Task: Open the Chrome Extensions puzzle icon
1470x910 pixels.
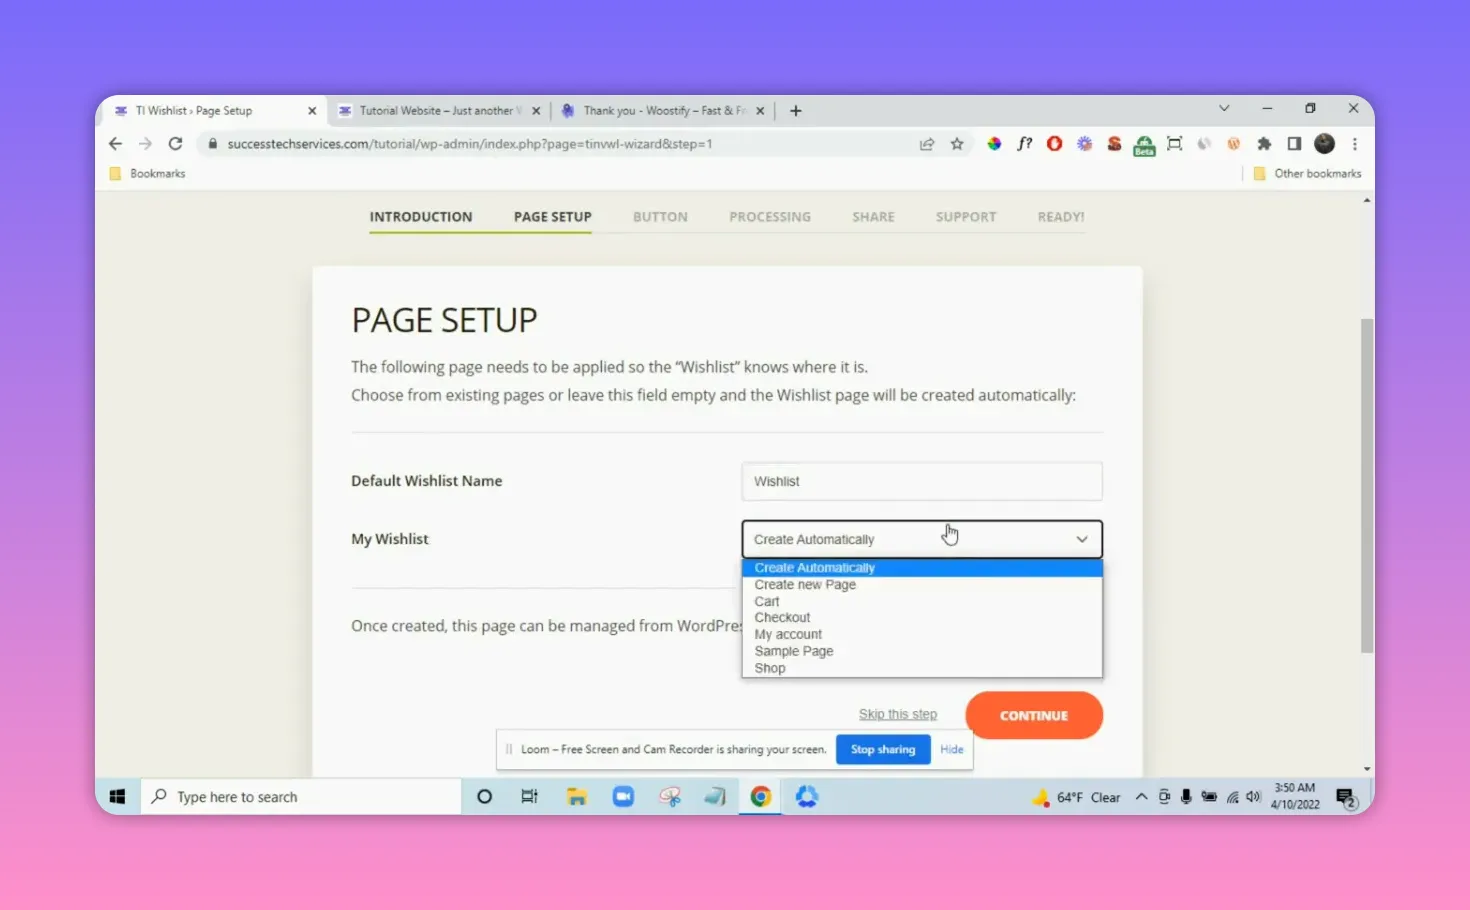Action: [x=1264, y=143]
